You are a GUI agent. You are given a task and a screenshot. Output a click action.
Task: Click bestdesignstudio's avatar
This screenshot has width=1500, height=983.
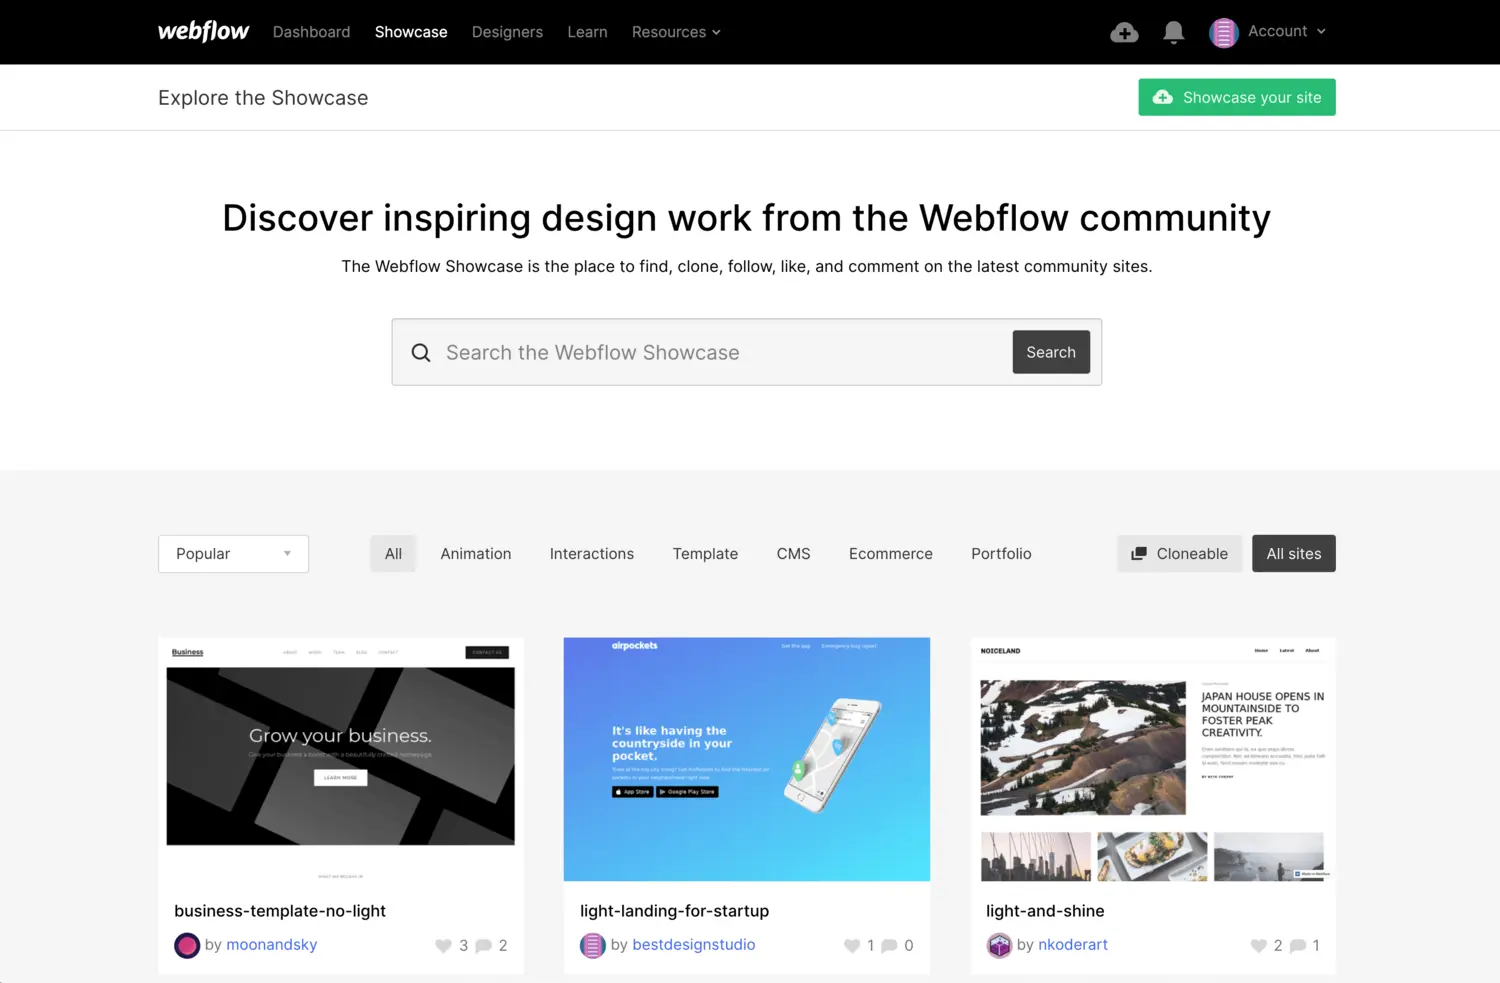(x=593, y=945)
